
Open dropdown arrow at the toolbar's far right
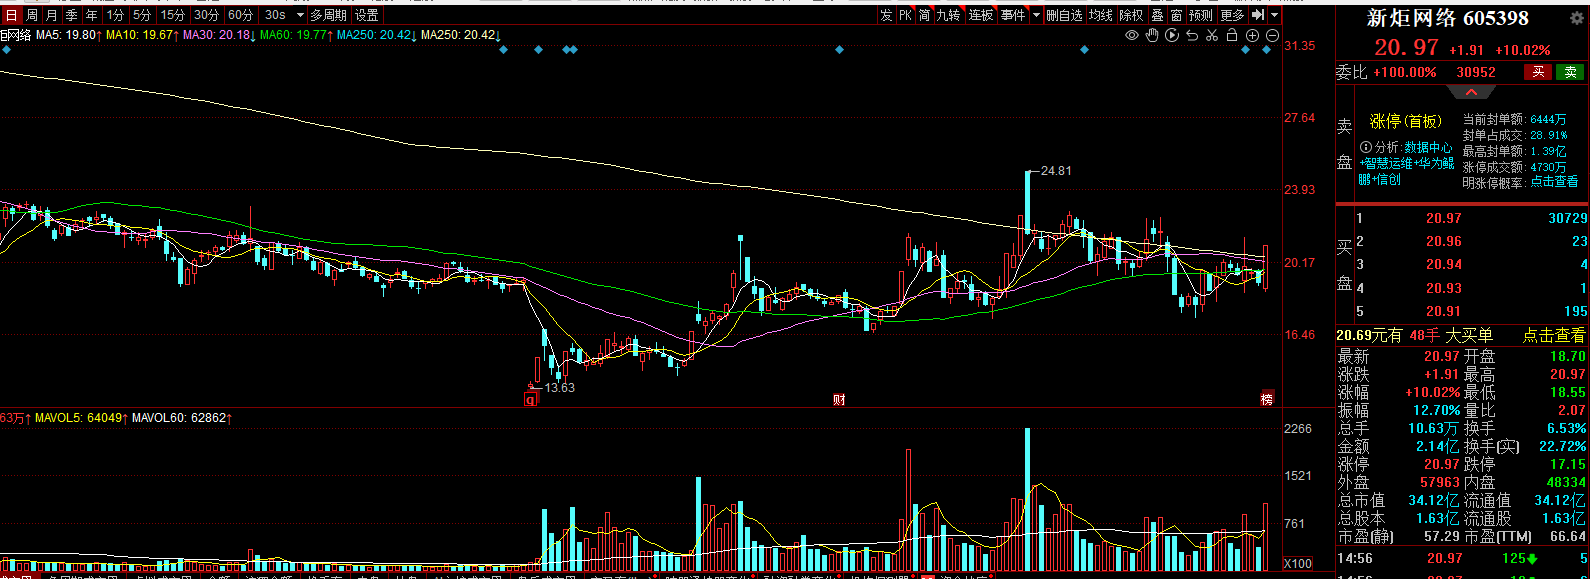point(1274,15)
